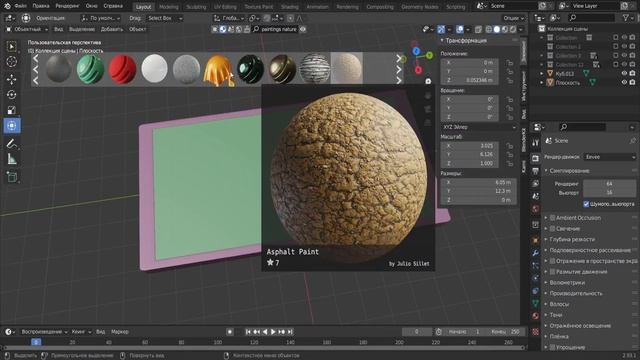The height and width of the screenshot is (360, 640).
Task: Toggle X-ray display in viewport header
Action: [x=478, y=29]
